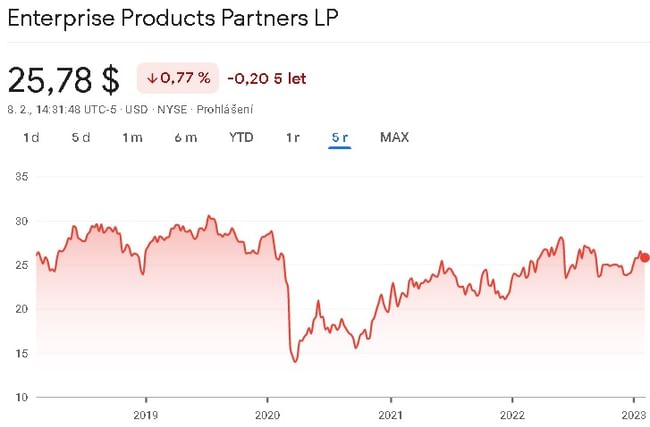Switch to the 5d range tab

[81, 137]
